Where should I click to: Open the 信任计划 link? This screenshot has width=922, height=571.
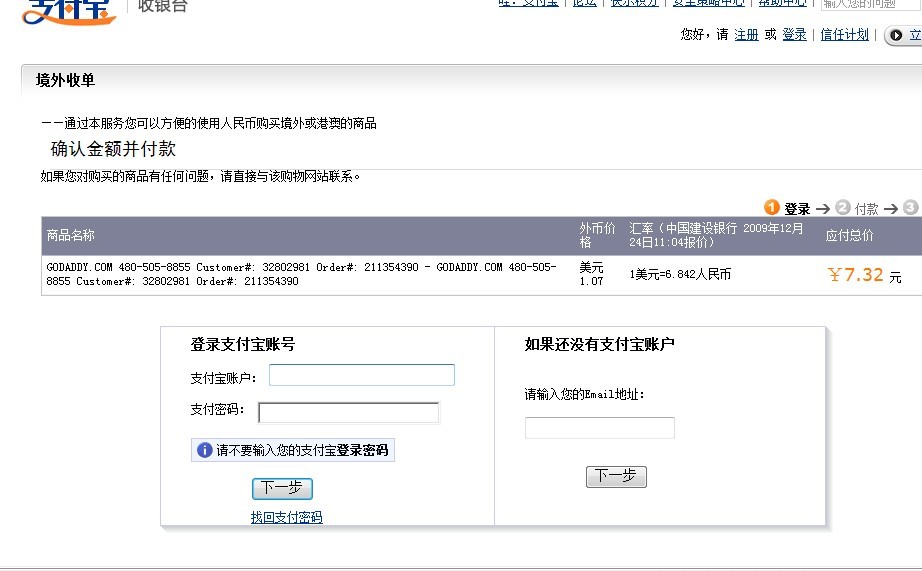[844, 35]
